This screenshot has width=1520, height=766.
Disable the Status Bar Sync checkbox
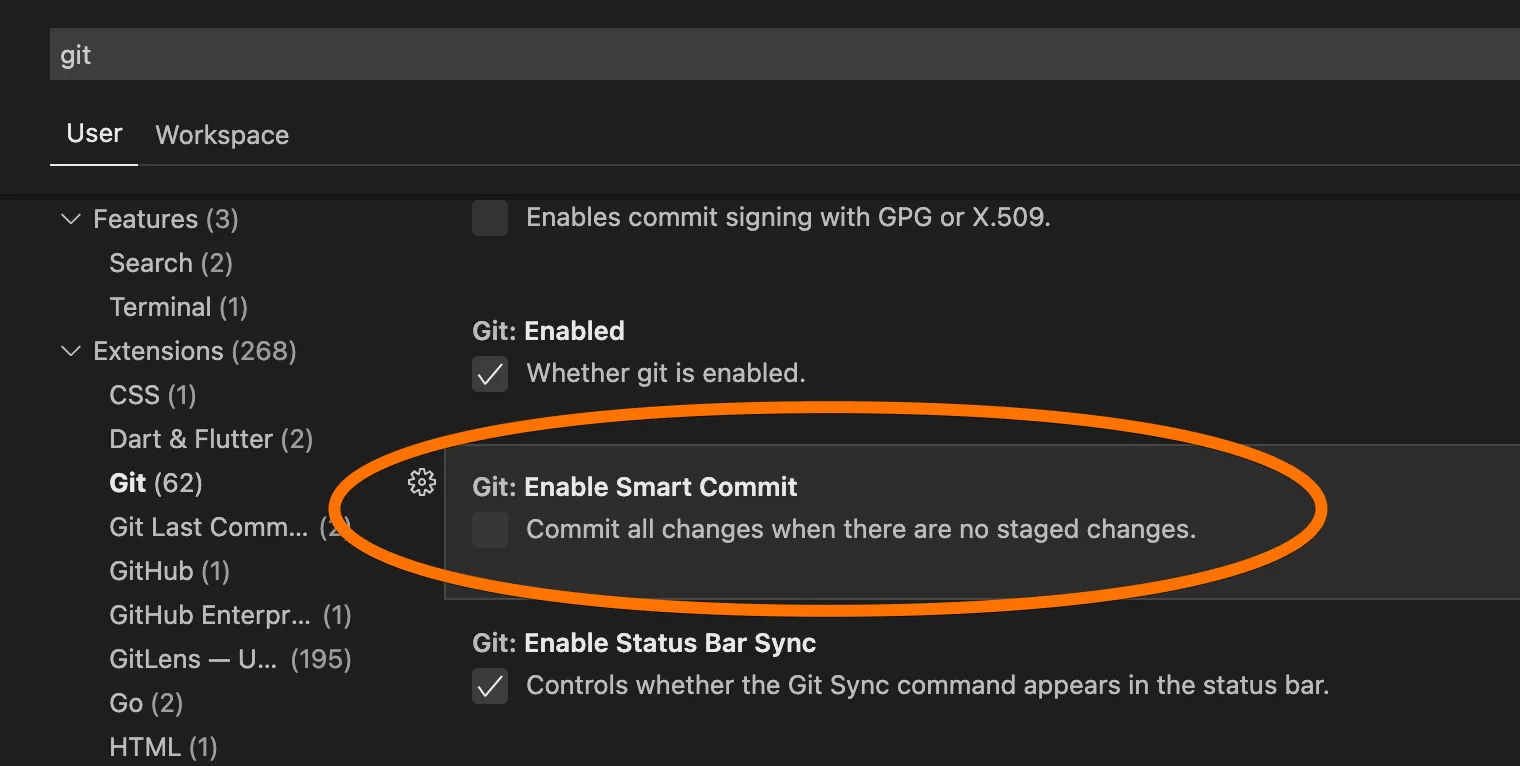490,687
